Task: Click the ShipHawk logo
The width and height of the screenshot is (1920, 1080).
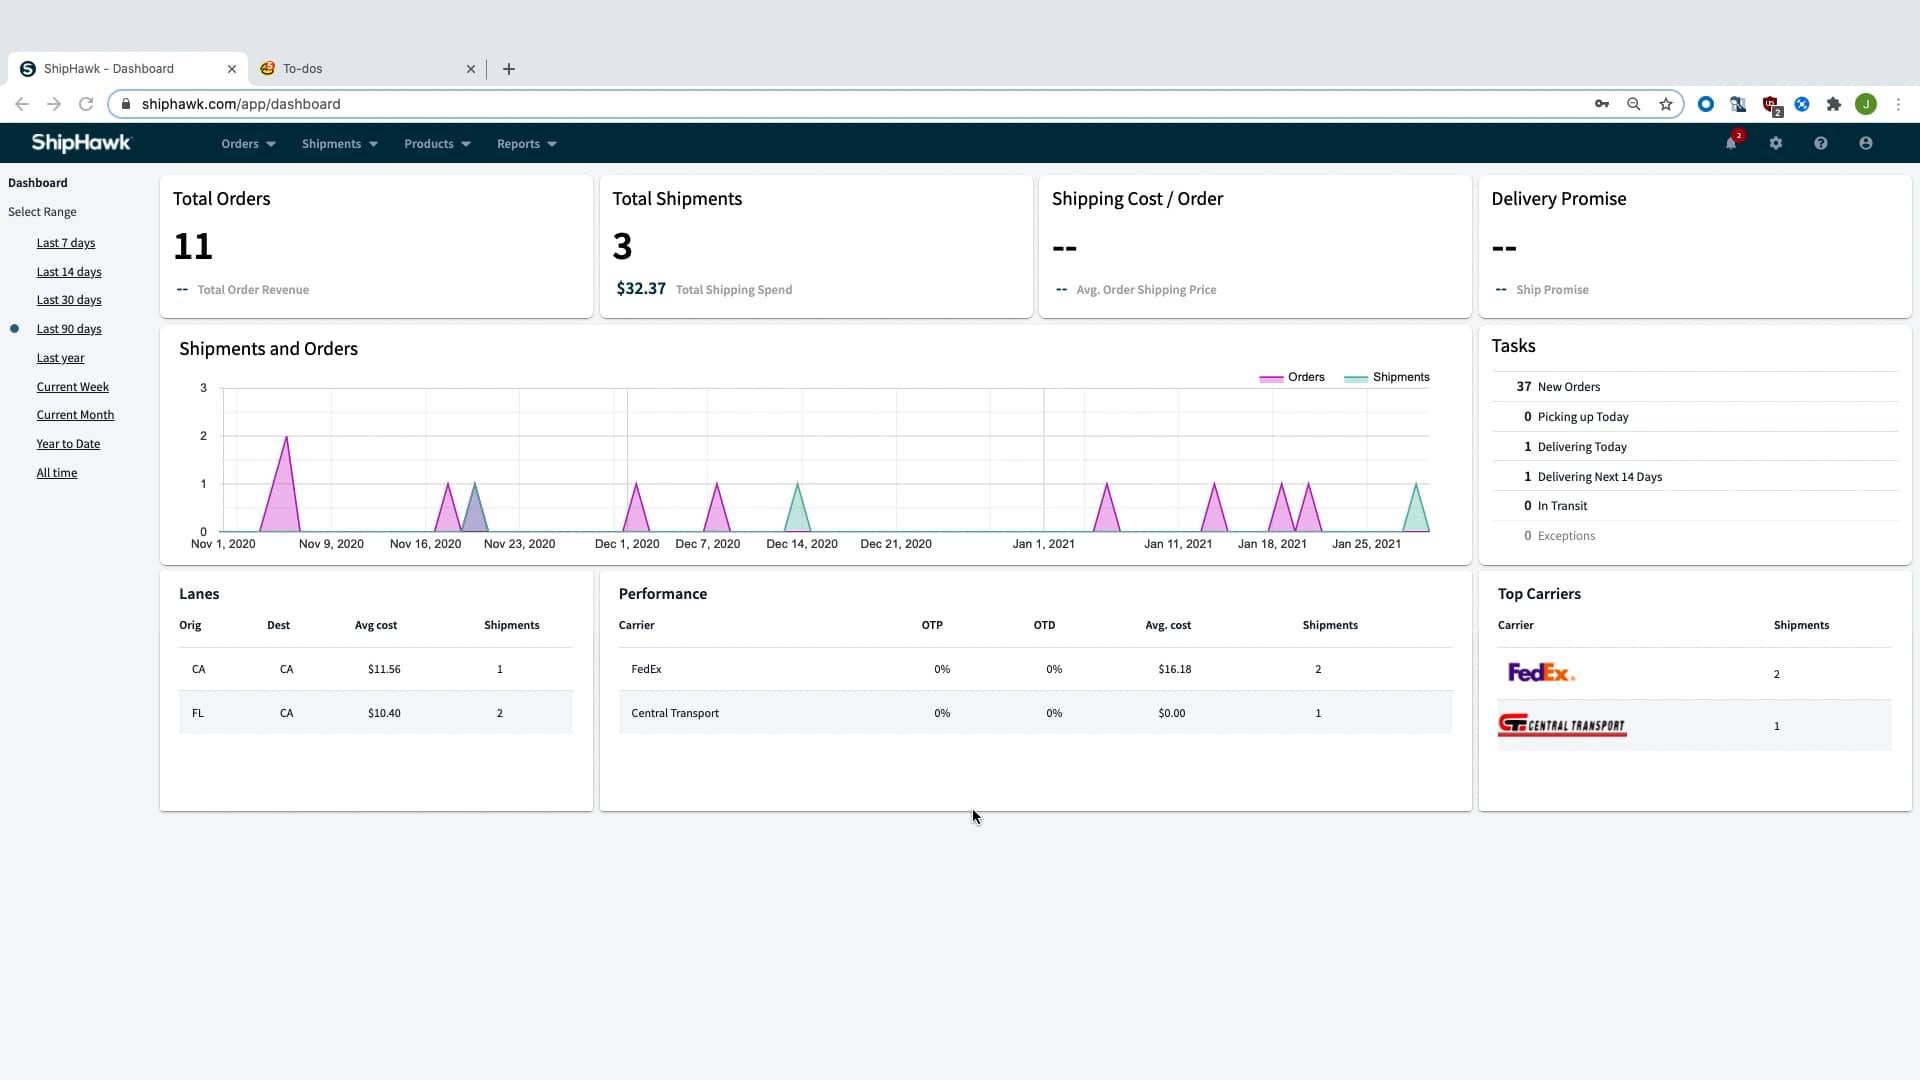Action: click(81, 143)
